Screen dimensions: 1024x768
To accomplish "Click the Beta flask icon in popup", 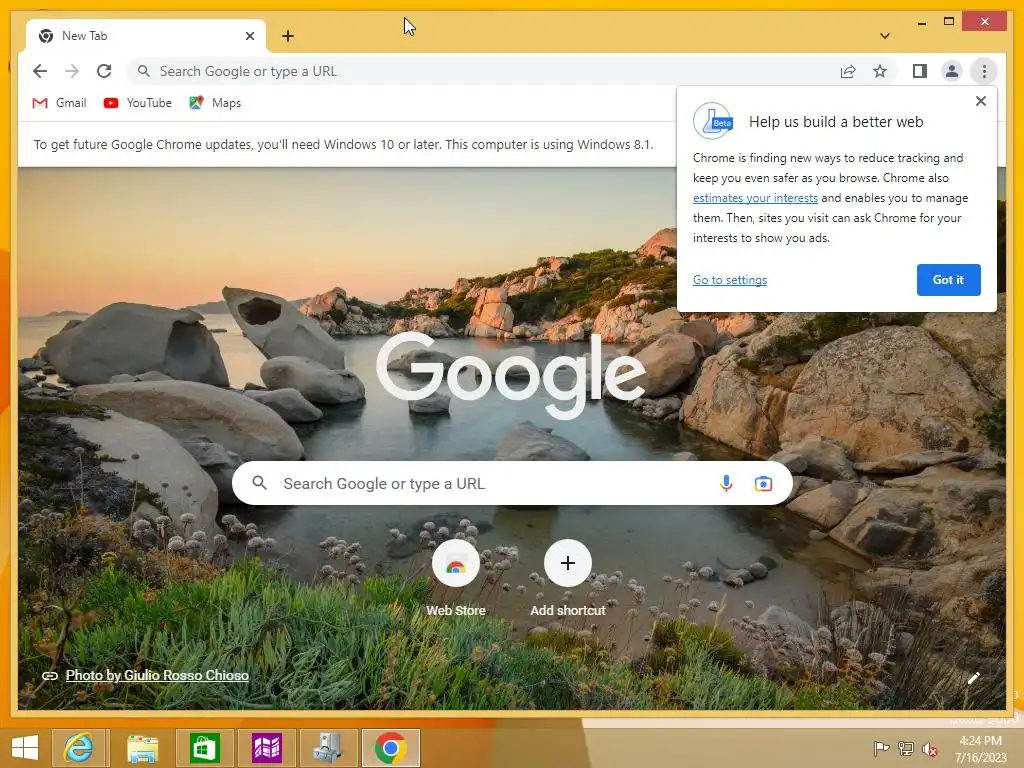I will (x=713, y=121).
